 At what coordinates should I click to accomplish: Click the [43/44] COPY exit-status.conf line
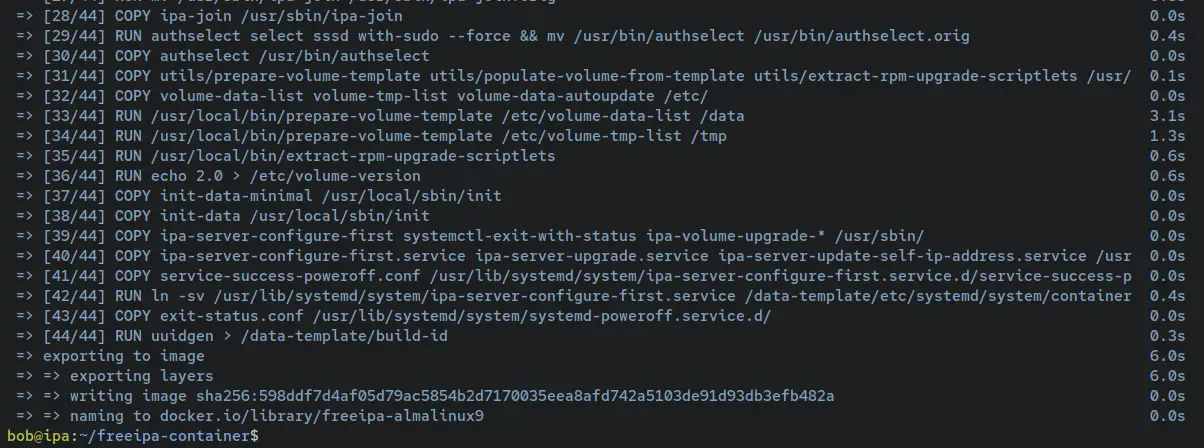pos(407,316)
